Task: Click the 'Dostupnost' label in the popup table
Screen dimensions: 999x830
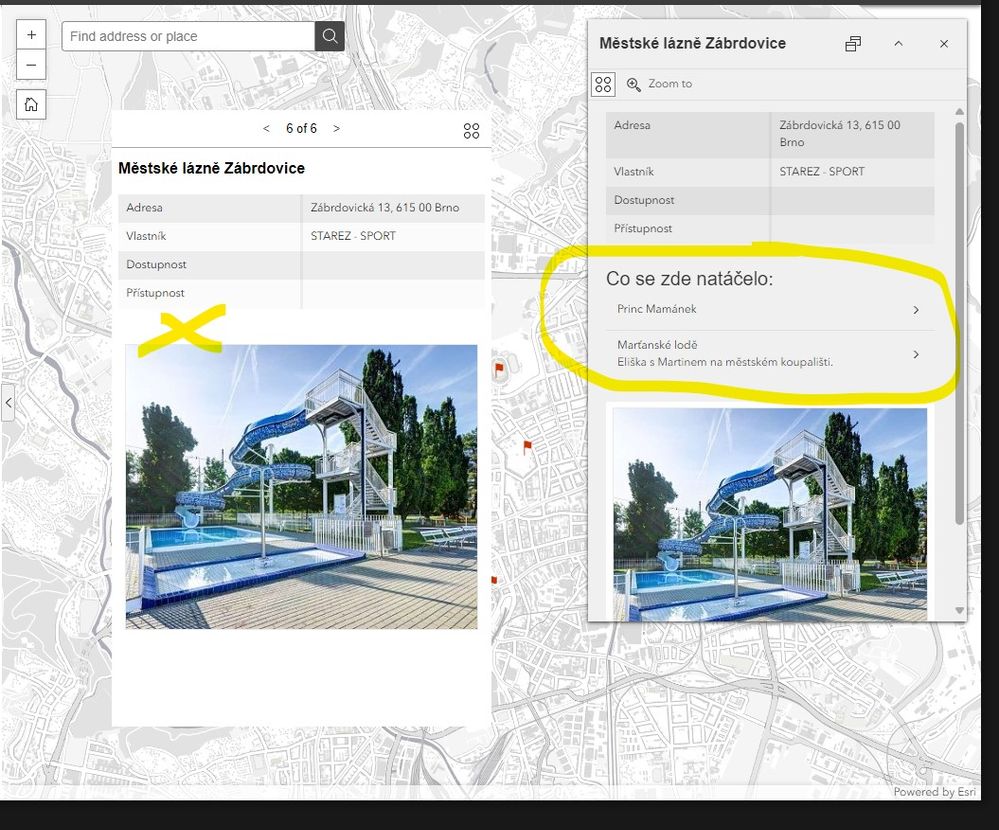Action: [644, 200]
